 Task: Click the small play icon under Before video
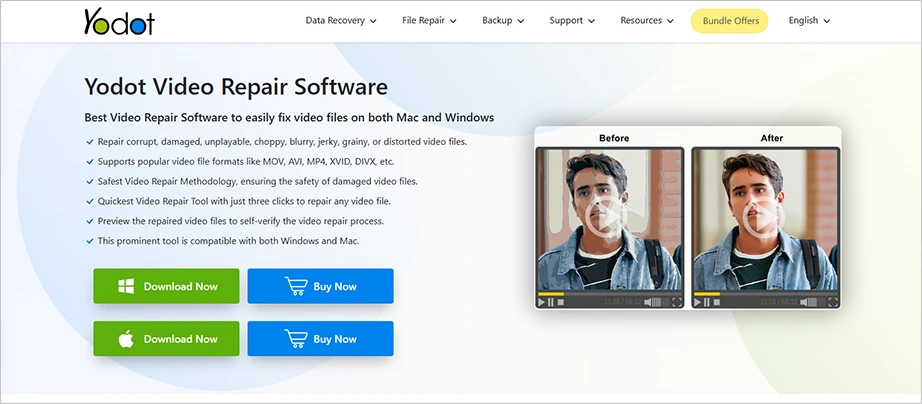coord(542,302)
